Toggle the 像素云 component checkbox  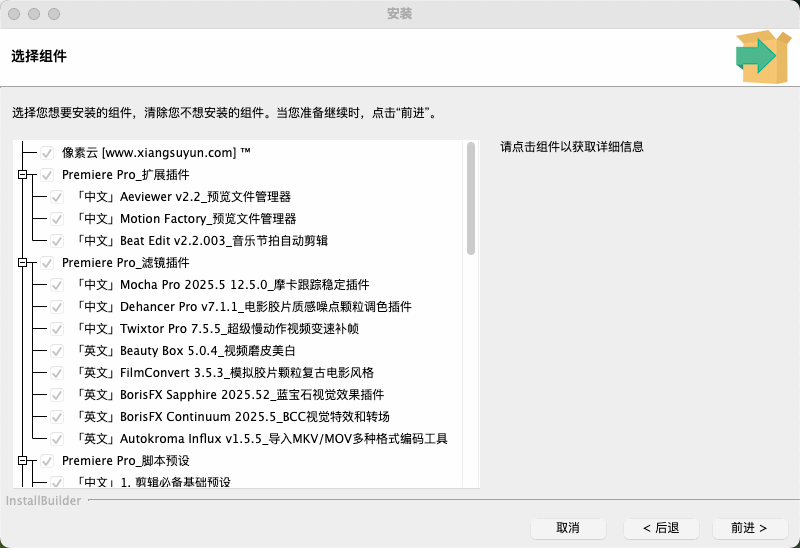46,153
